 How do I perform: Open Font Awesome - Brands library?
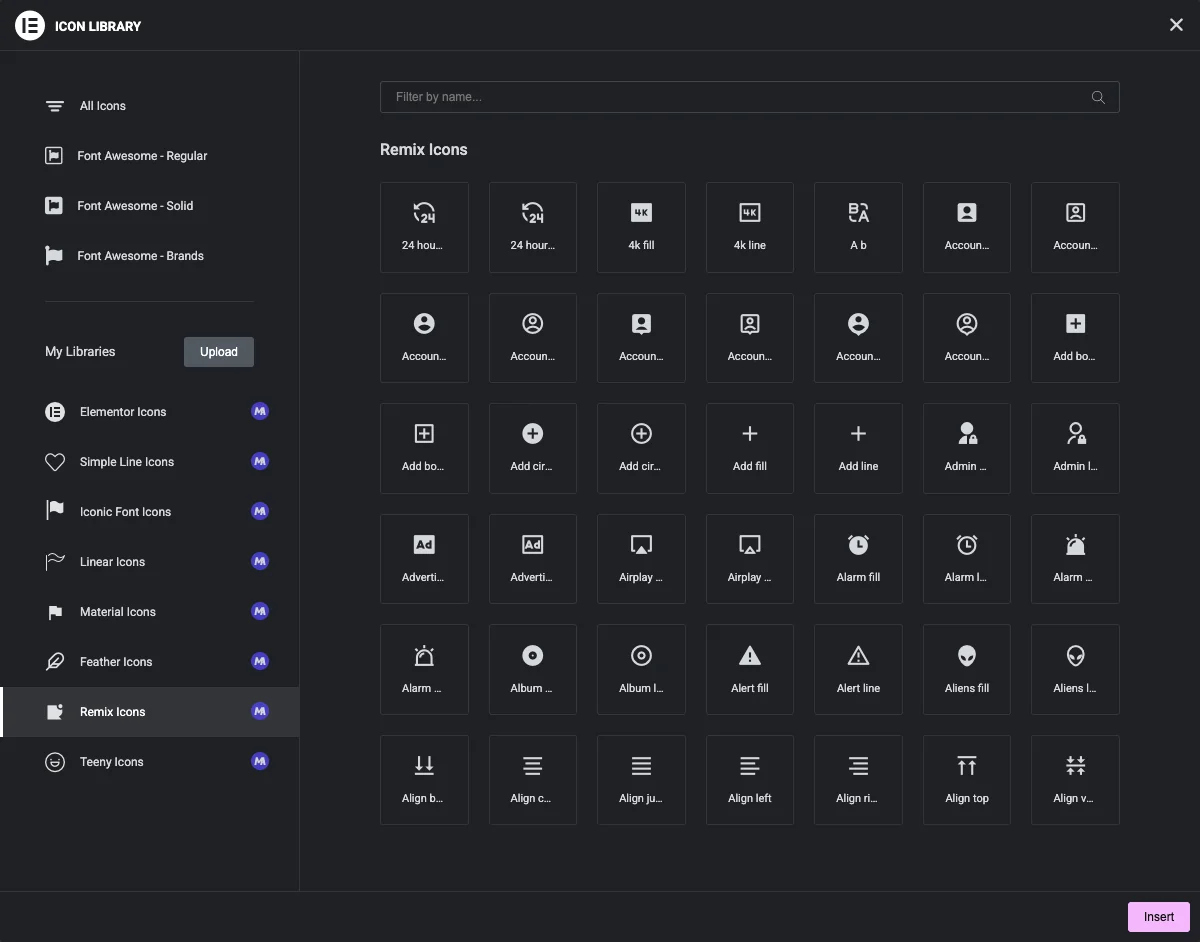(x=150, y=256)
